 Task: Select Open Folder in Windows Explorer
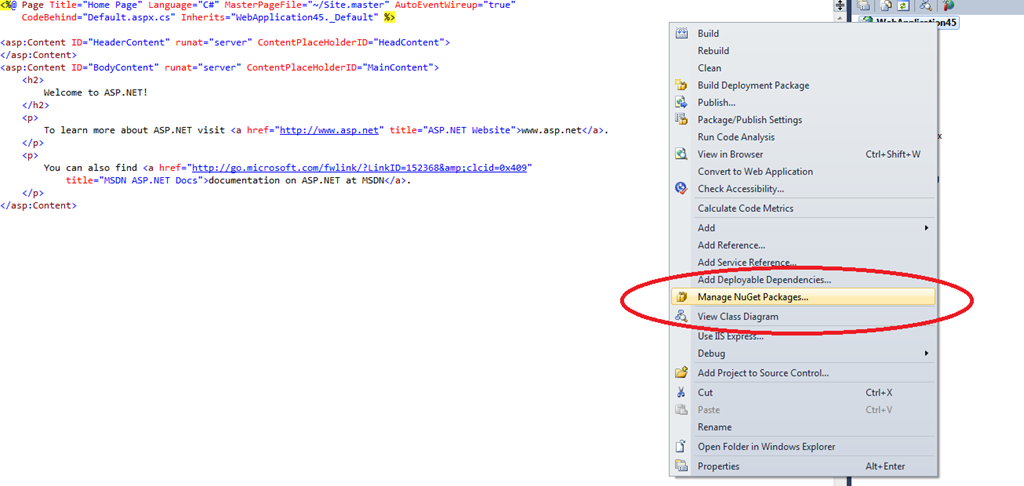tap(766, 446)
